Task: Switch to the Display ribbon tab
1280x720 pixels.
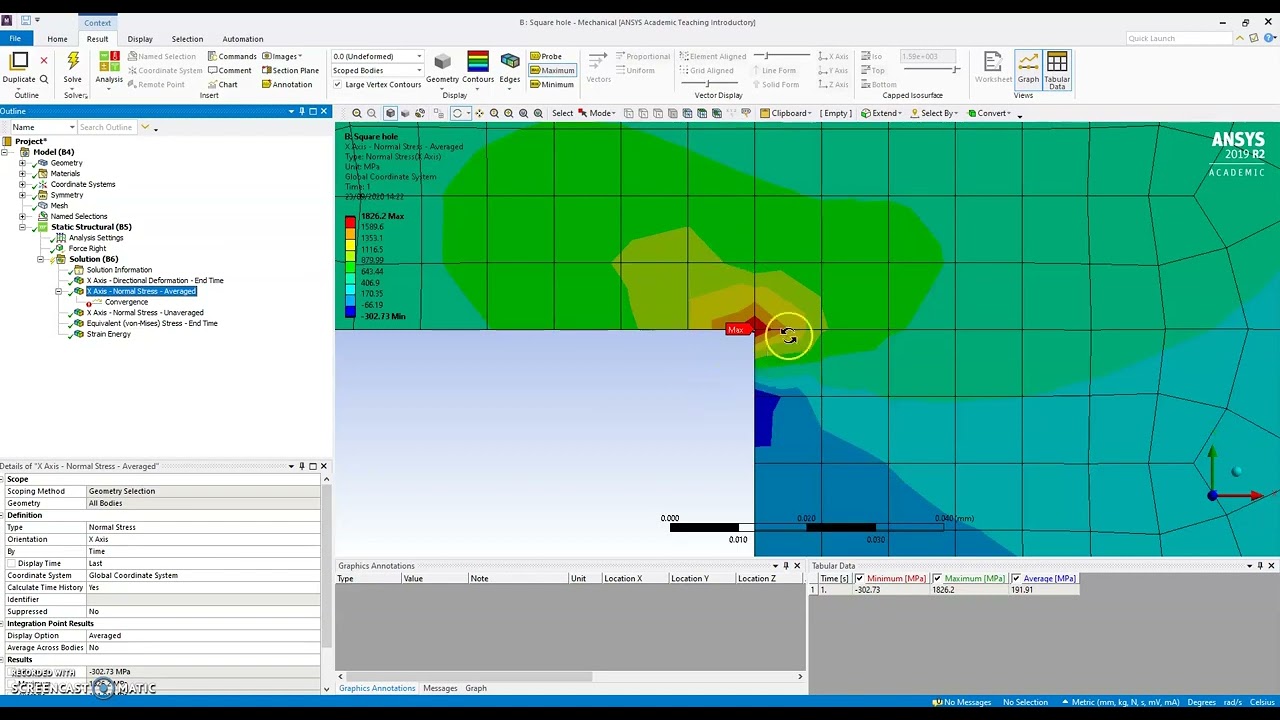Action: pyautogui.click(x=140, y=39)
